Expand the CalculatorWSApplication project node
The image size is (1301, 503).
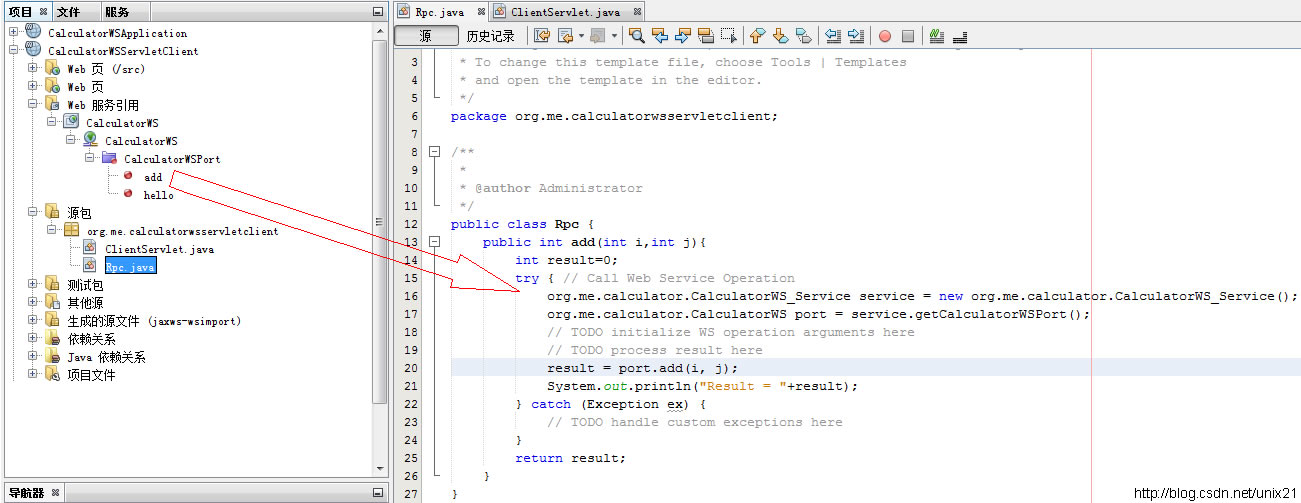[x=14, y=33]
